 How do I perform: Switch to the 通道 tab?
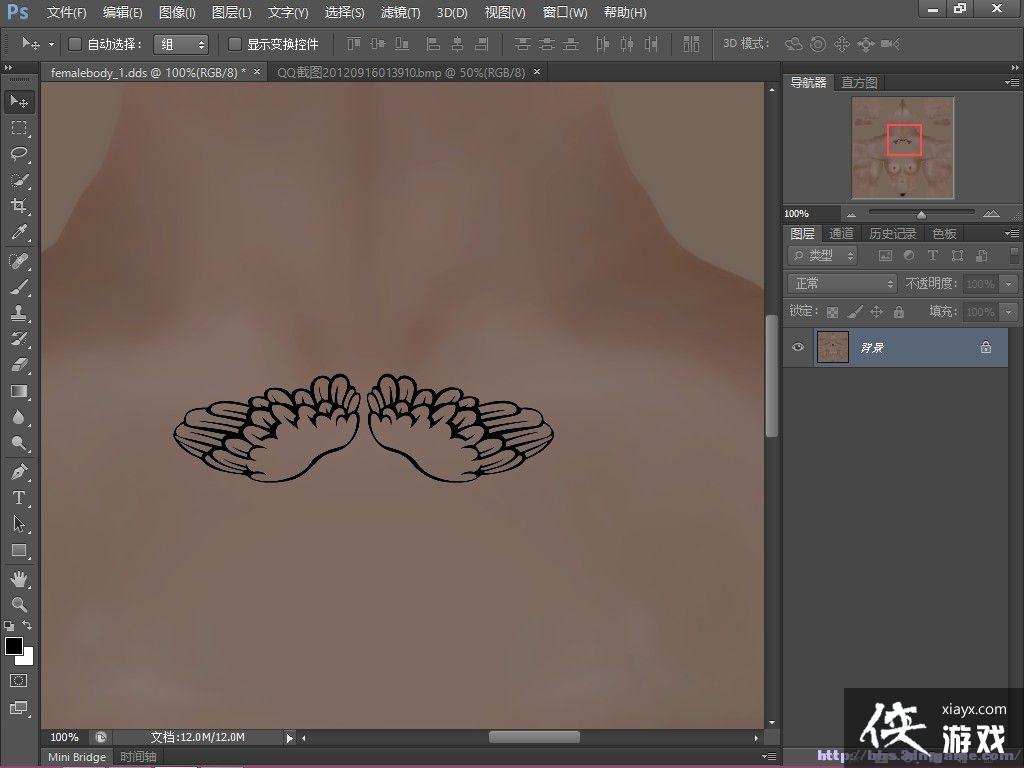(x=842, y=233)
